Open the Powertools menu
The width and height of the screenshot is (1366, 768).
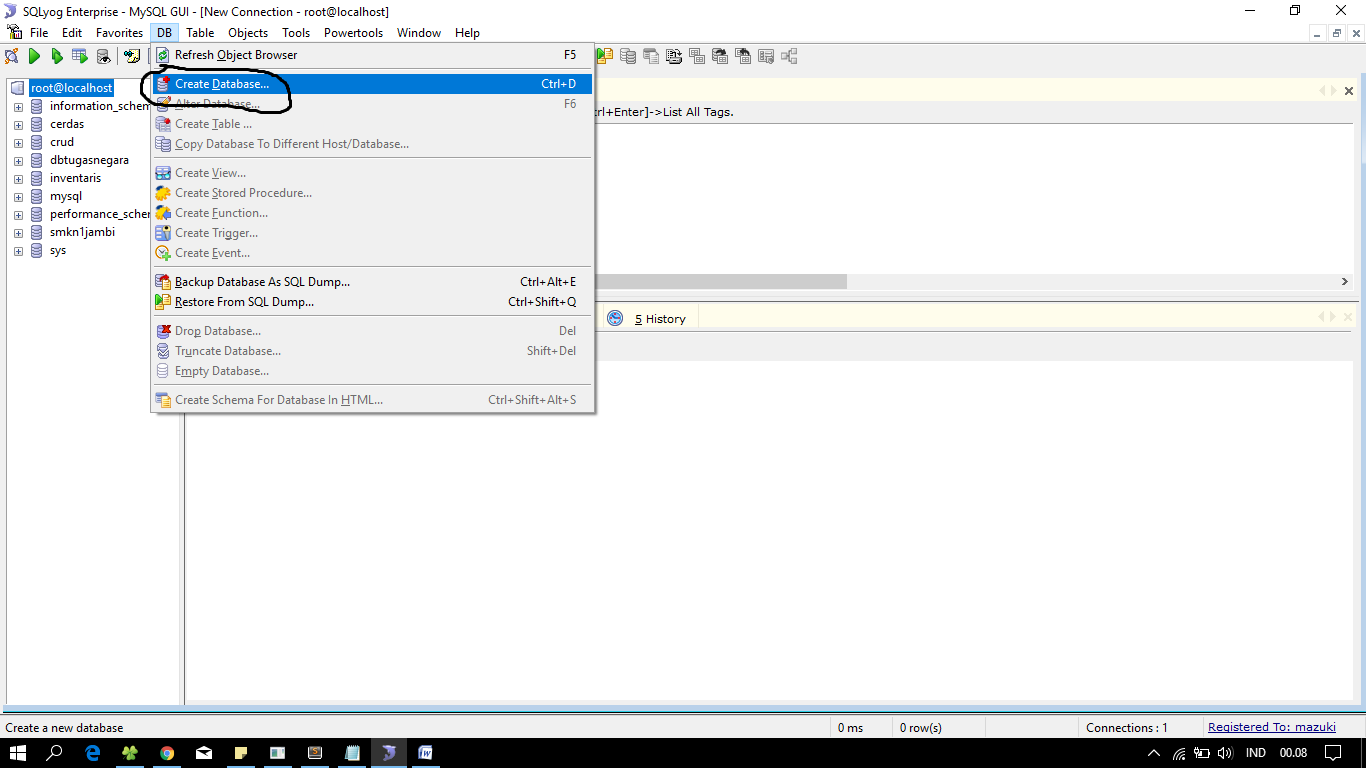pos(353,33)
